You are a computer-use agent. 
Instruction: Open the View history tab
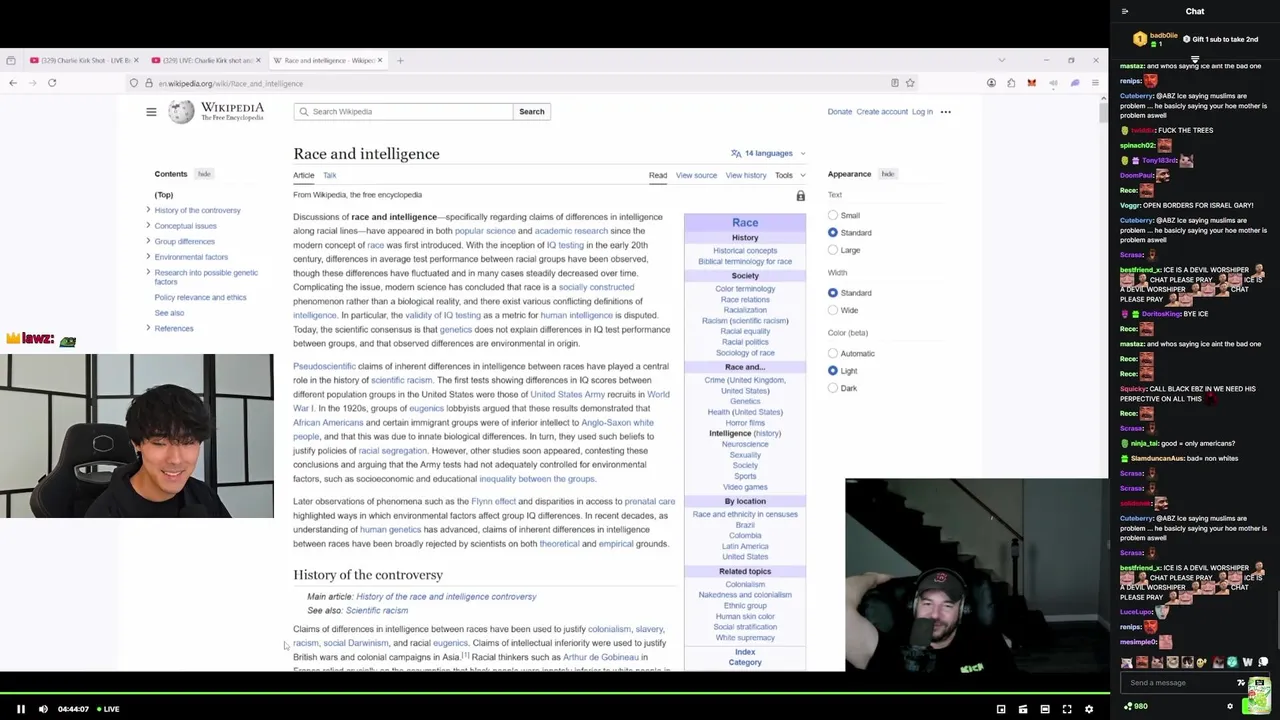(x=746, y=175)
